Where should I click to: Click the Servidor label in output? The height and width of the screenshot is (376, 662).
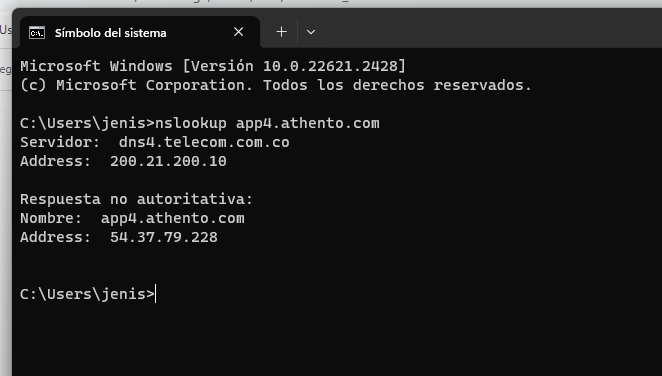tap(60, 142)
